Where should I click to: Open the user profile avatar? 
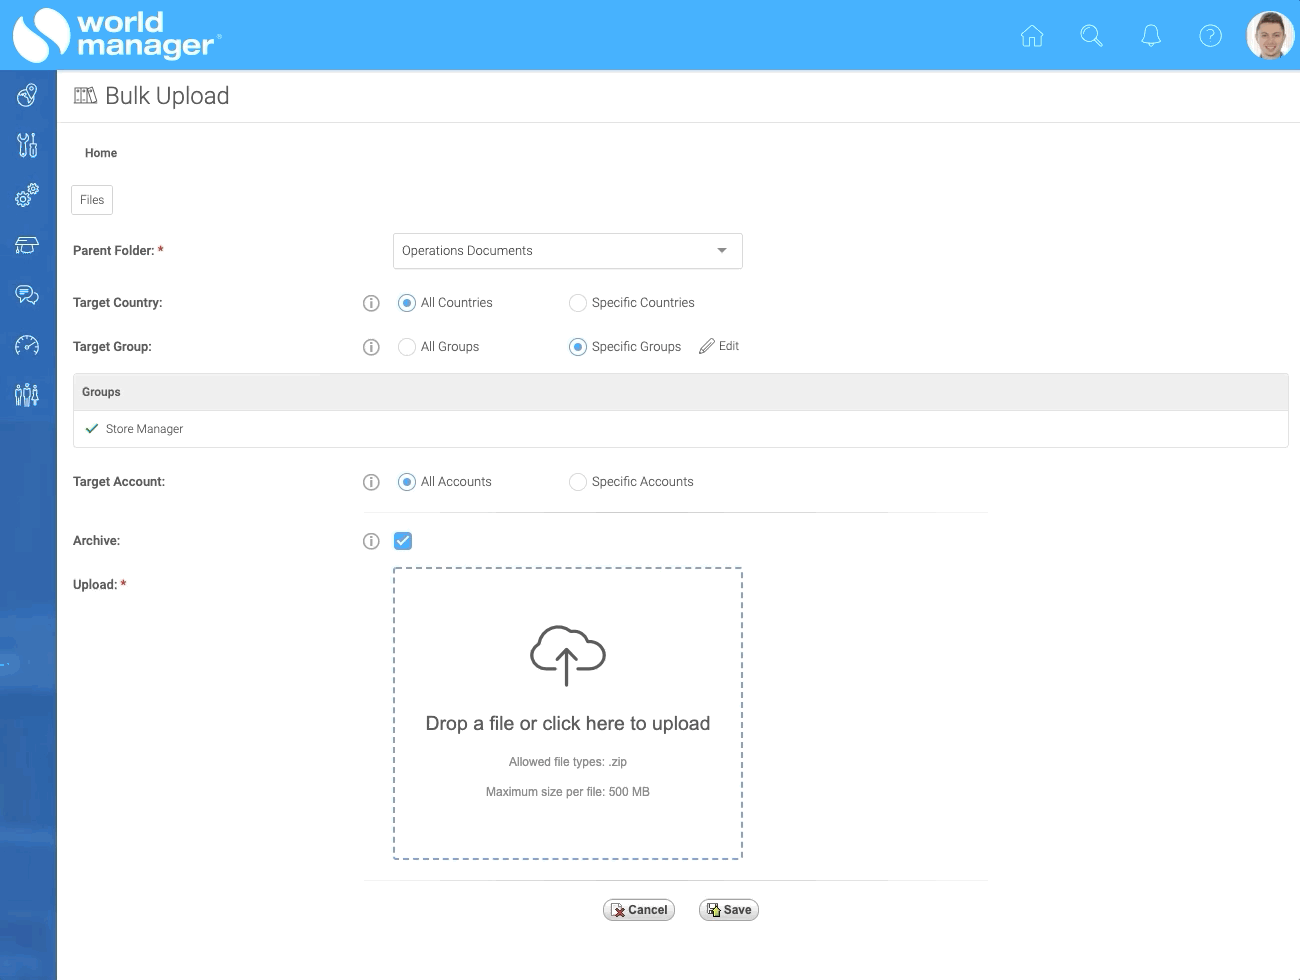pos(1270,36)
